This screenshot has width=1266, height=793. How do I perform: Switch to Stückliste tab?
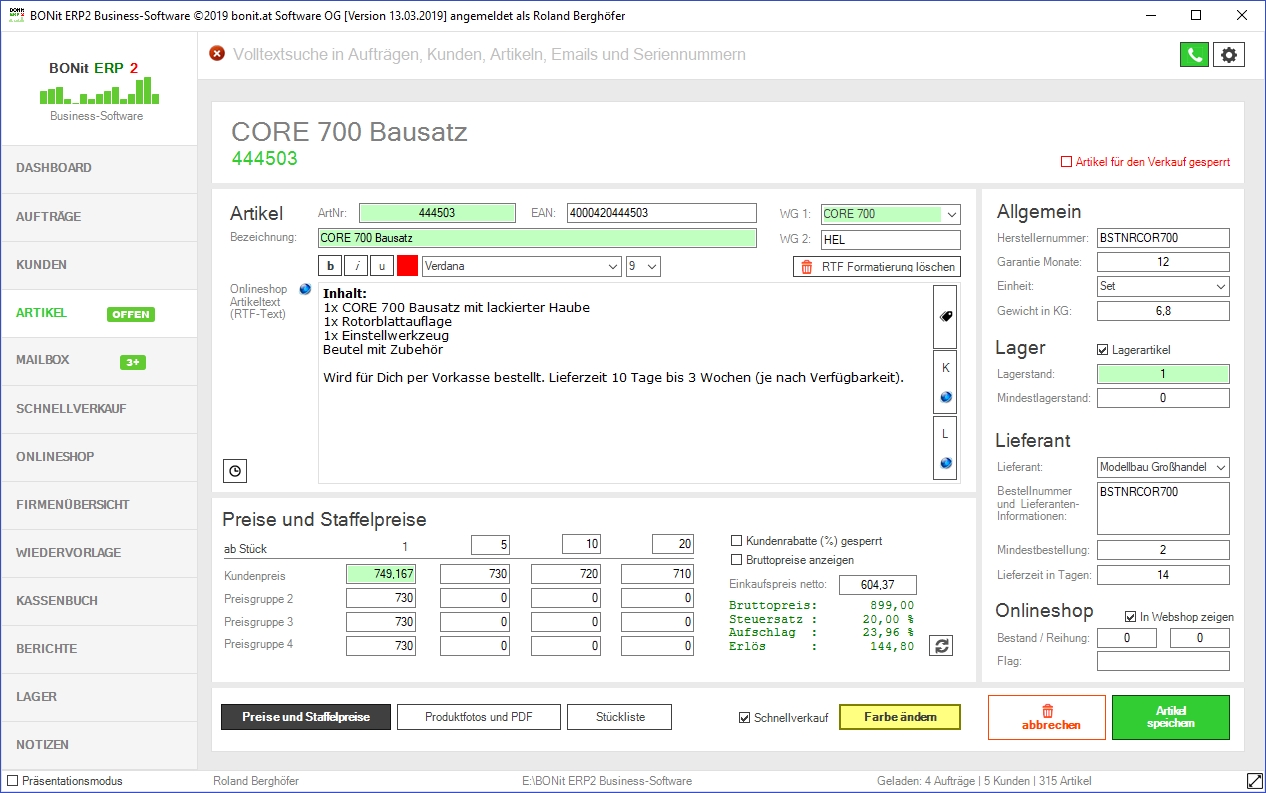click(620, 717)
